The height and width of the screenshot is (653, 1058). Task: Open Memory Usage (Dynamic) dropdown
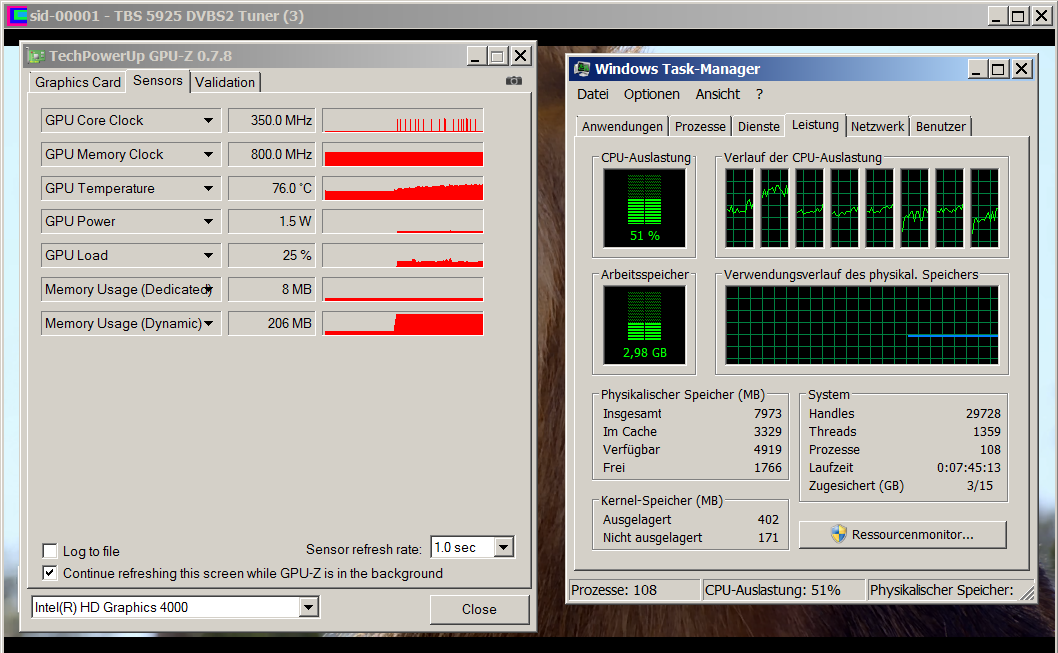pos(208,323)
